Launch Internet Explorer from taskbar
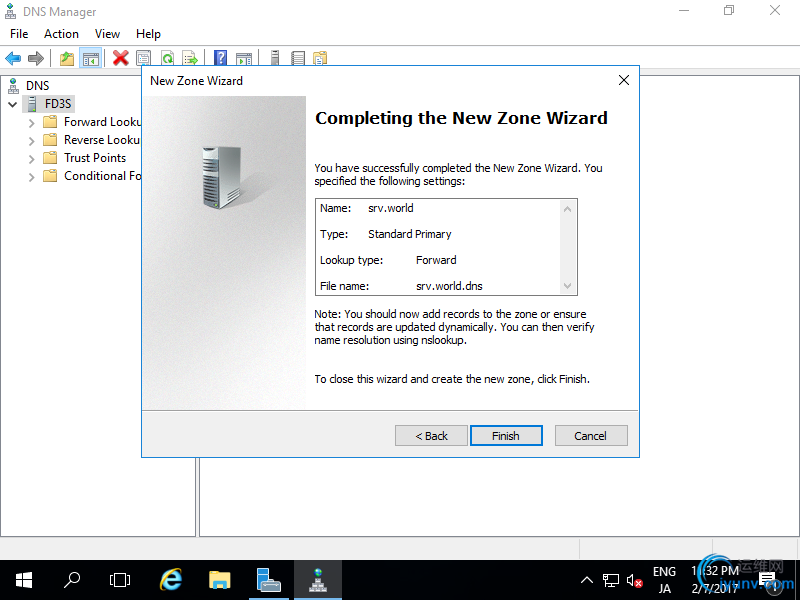Image resolution: width=800 pixels, height=600 pixels. click(171, 580)
